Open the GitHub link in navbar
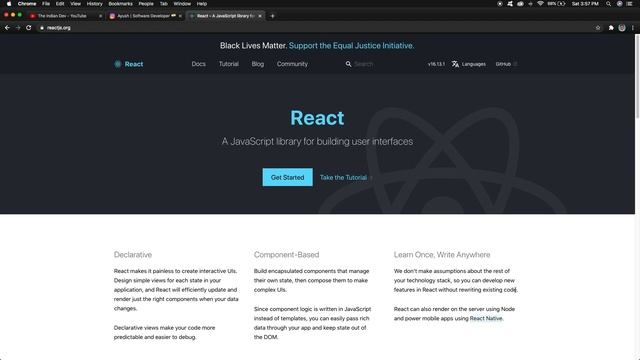 (506, 64)
